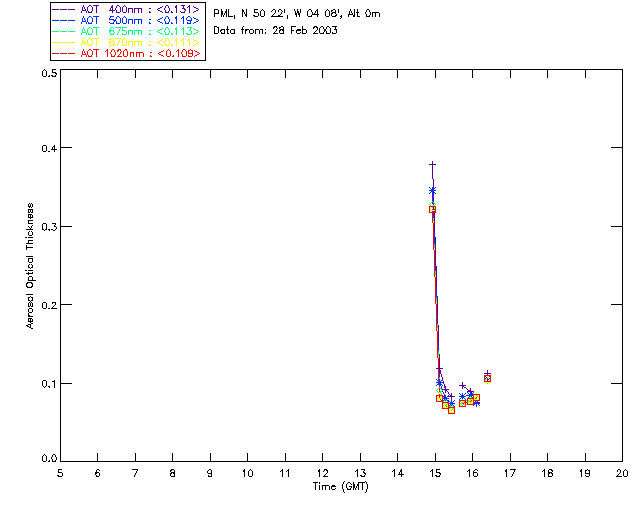Click the purple dashed line sample in legend
The image size is (640, 512).
point(64,9)
